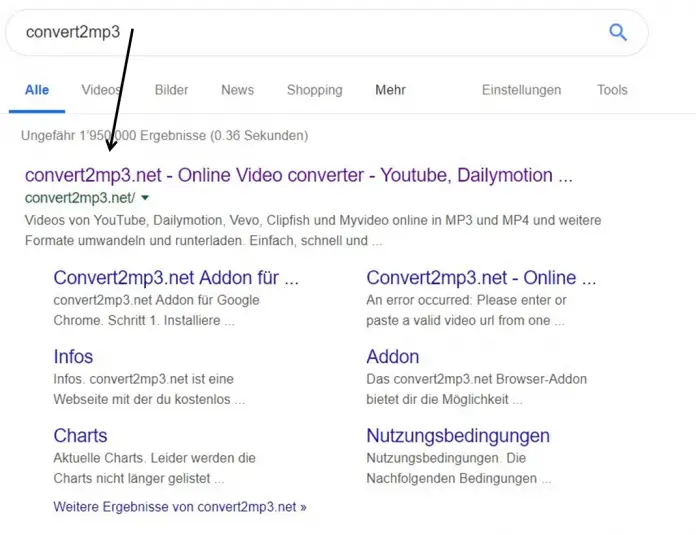Expand the arrow next to convert2mp3.net/ URL
The width and height of the screenshot is (696, 535).
click(x=145, y=198)
